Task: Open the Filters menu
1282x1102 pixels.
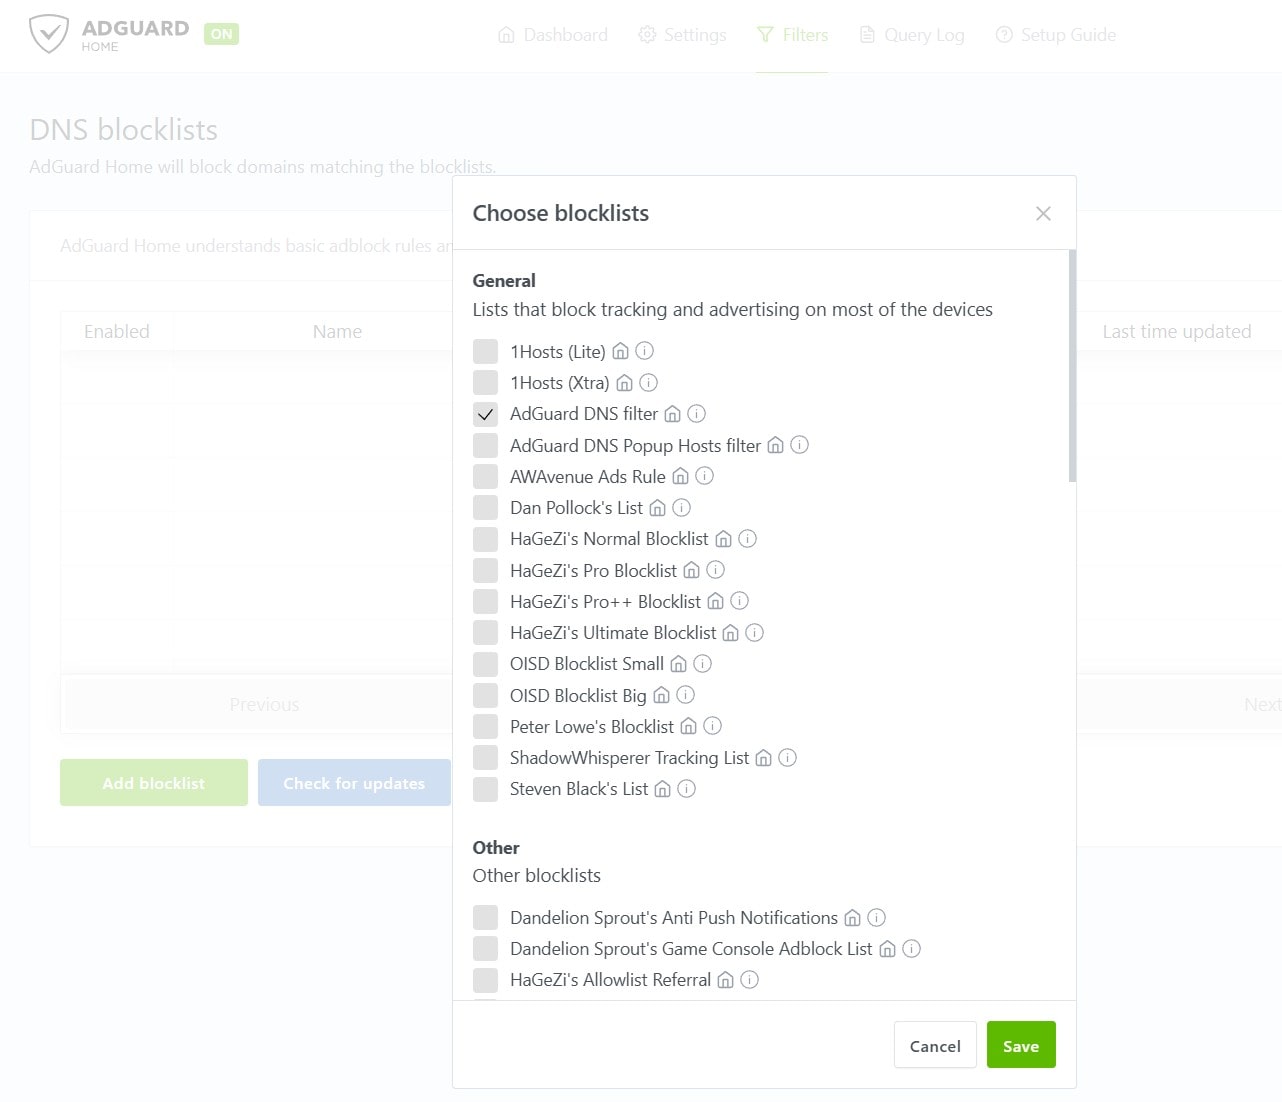Action: (792, 35)
